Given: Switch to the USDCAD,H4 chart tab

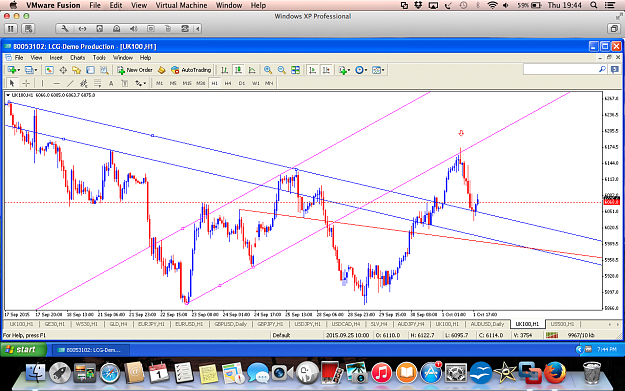Looking at the screenshot, I should pos(346,324).
